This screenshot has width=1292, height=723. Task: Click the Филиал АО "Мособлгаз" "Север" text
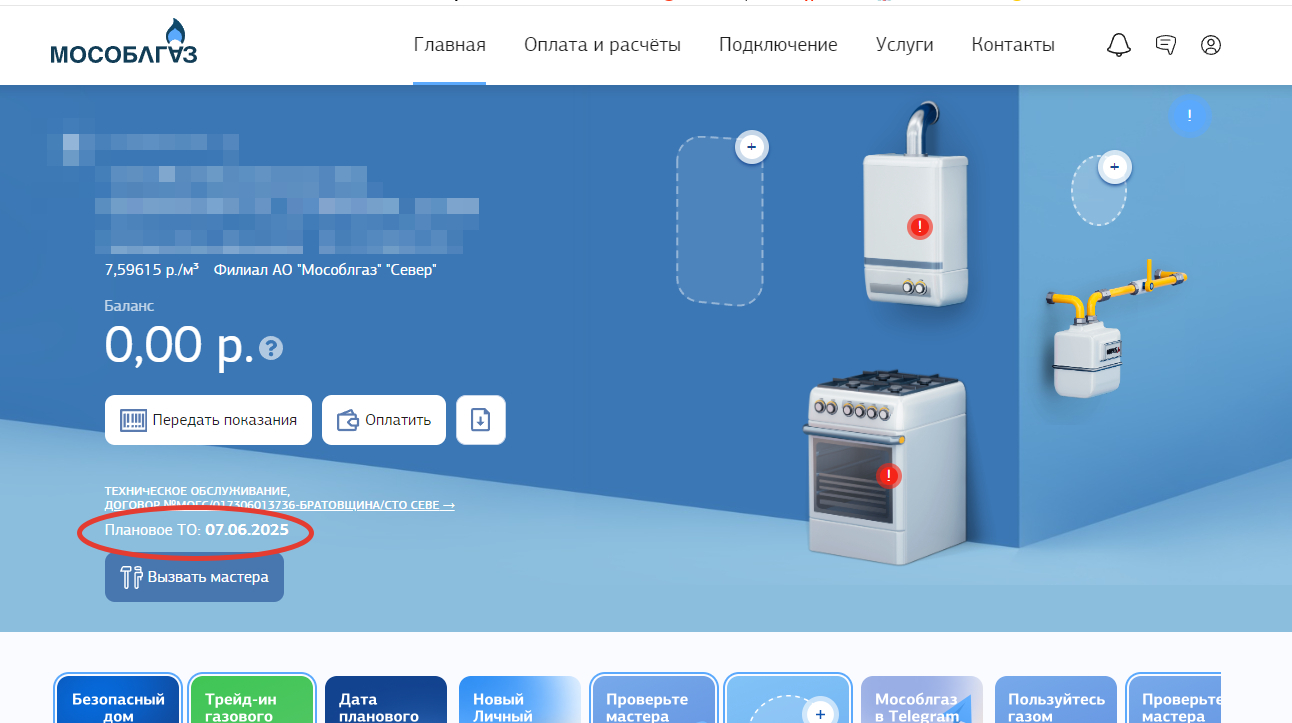pyautogui.click(x=325, y=270)
